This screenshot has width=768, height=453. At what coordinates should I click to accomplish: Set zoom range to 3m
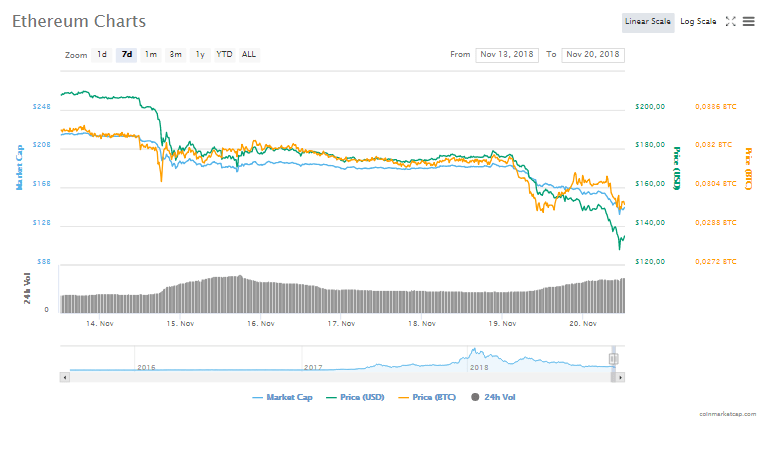[x=175, y=54]
